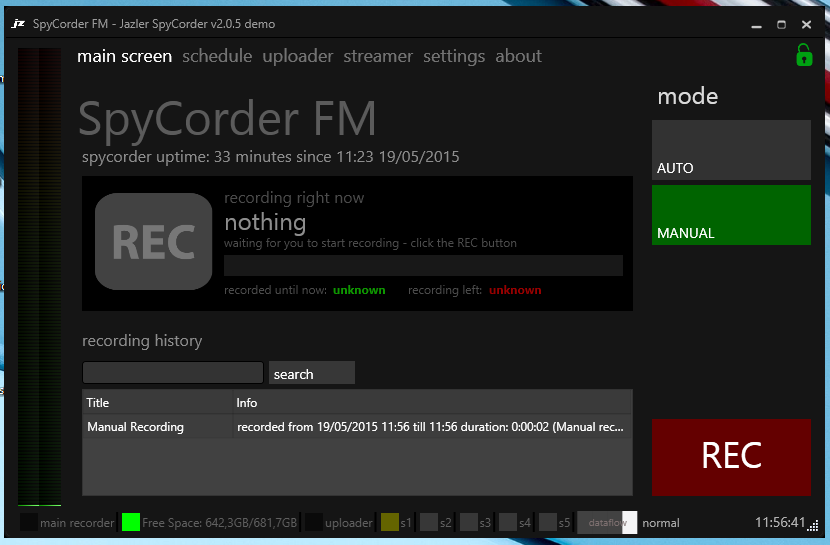
Task: Maximize the SpyCorder window
Action: 781,24
